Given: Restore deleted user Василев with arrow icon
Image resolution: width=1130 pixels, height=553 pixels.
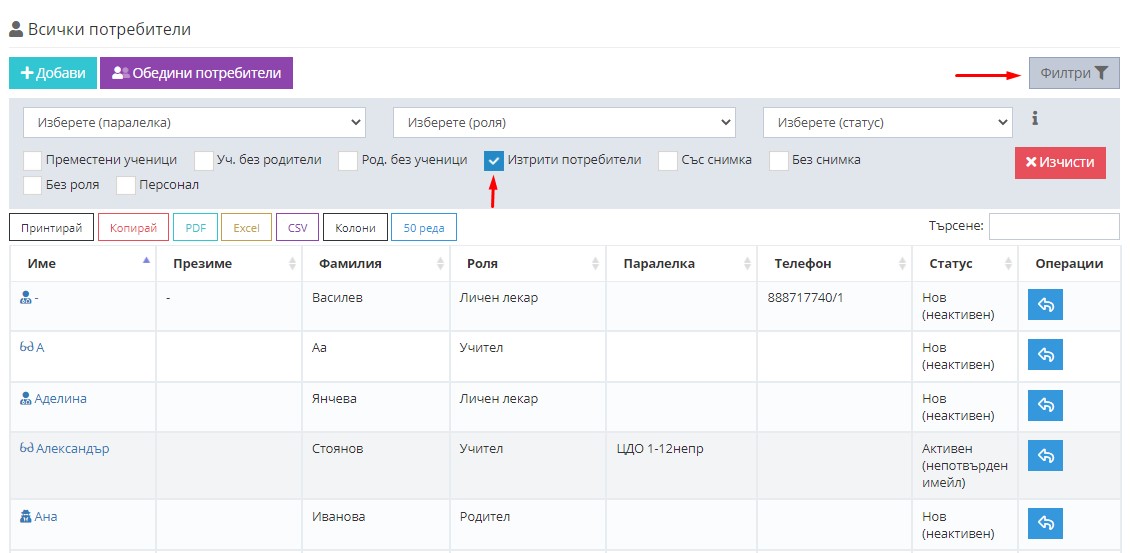Looking at the screenshot, I should [1045, 304].
